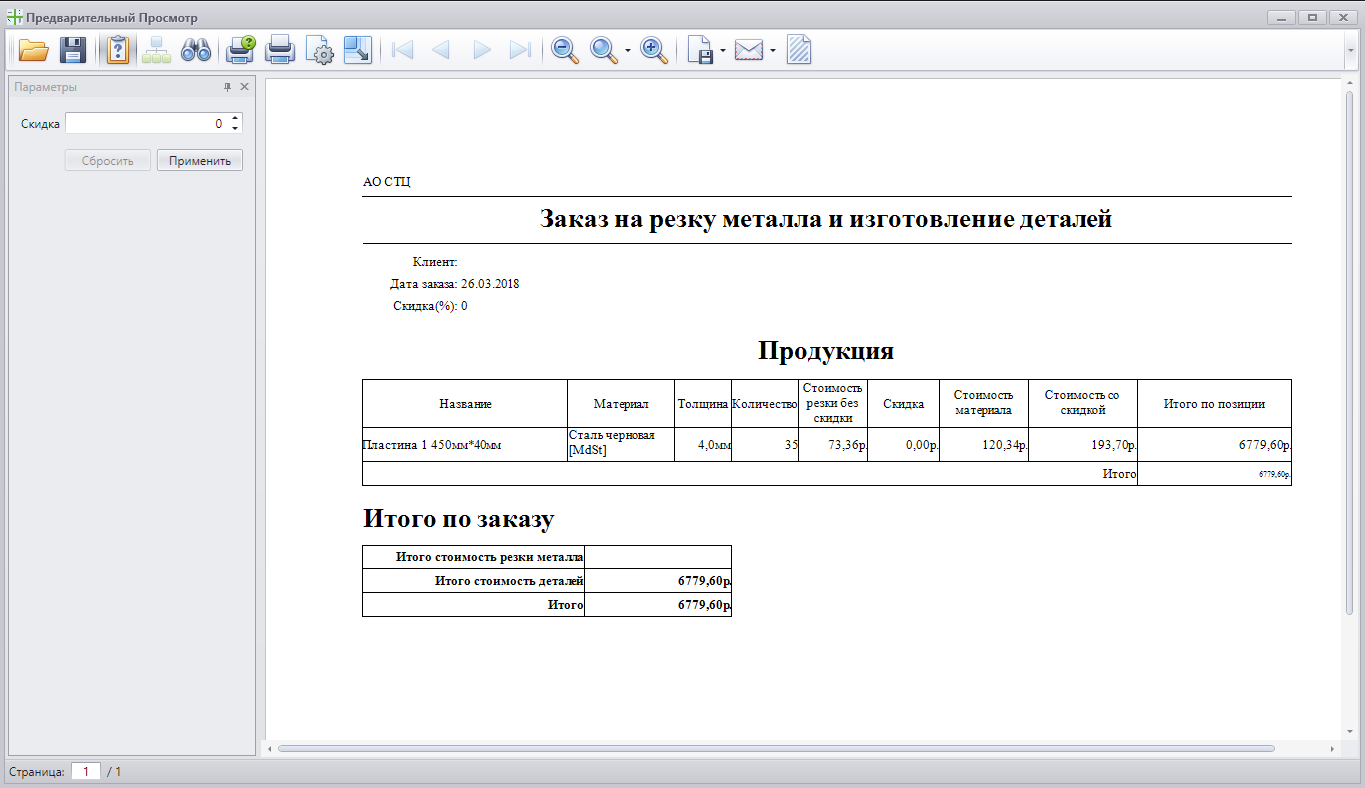
Task: Click the vertical scrollbar thumb
Action: tap(1349, 352)
